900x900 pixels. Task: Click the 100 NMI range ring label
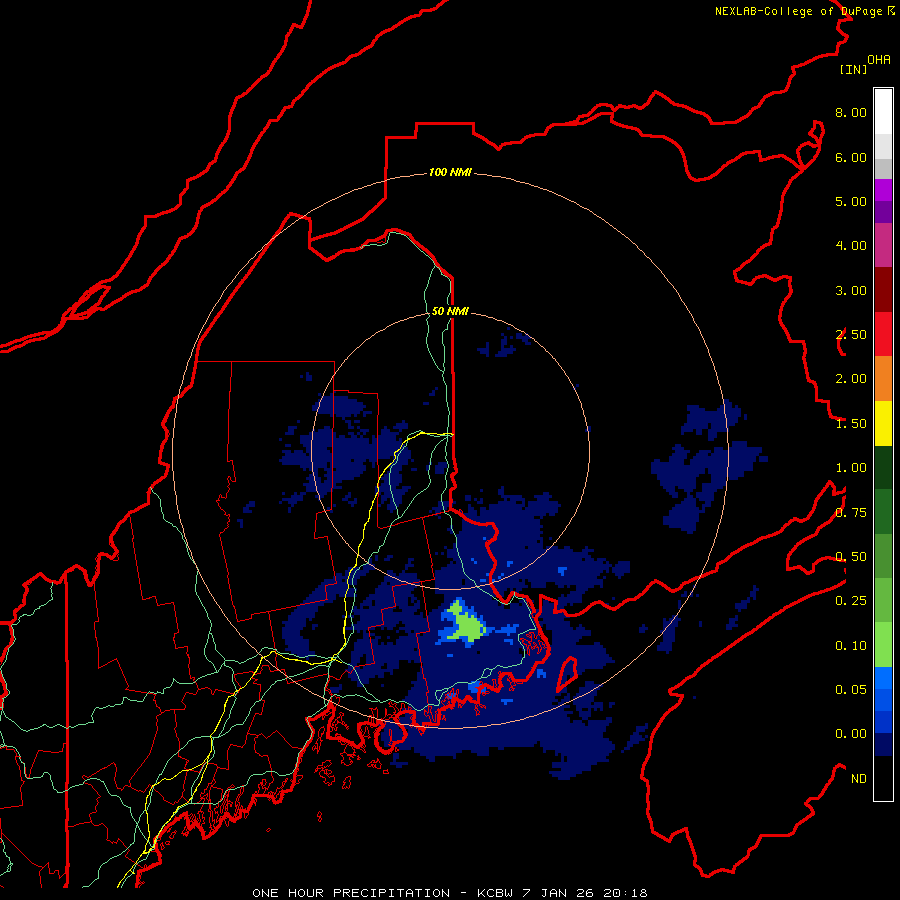click(450, 172)
